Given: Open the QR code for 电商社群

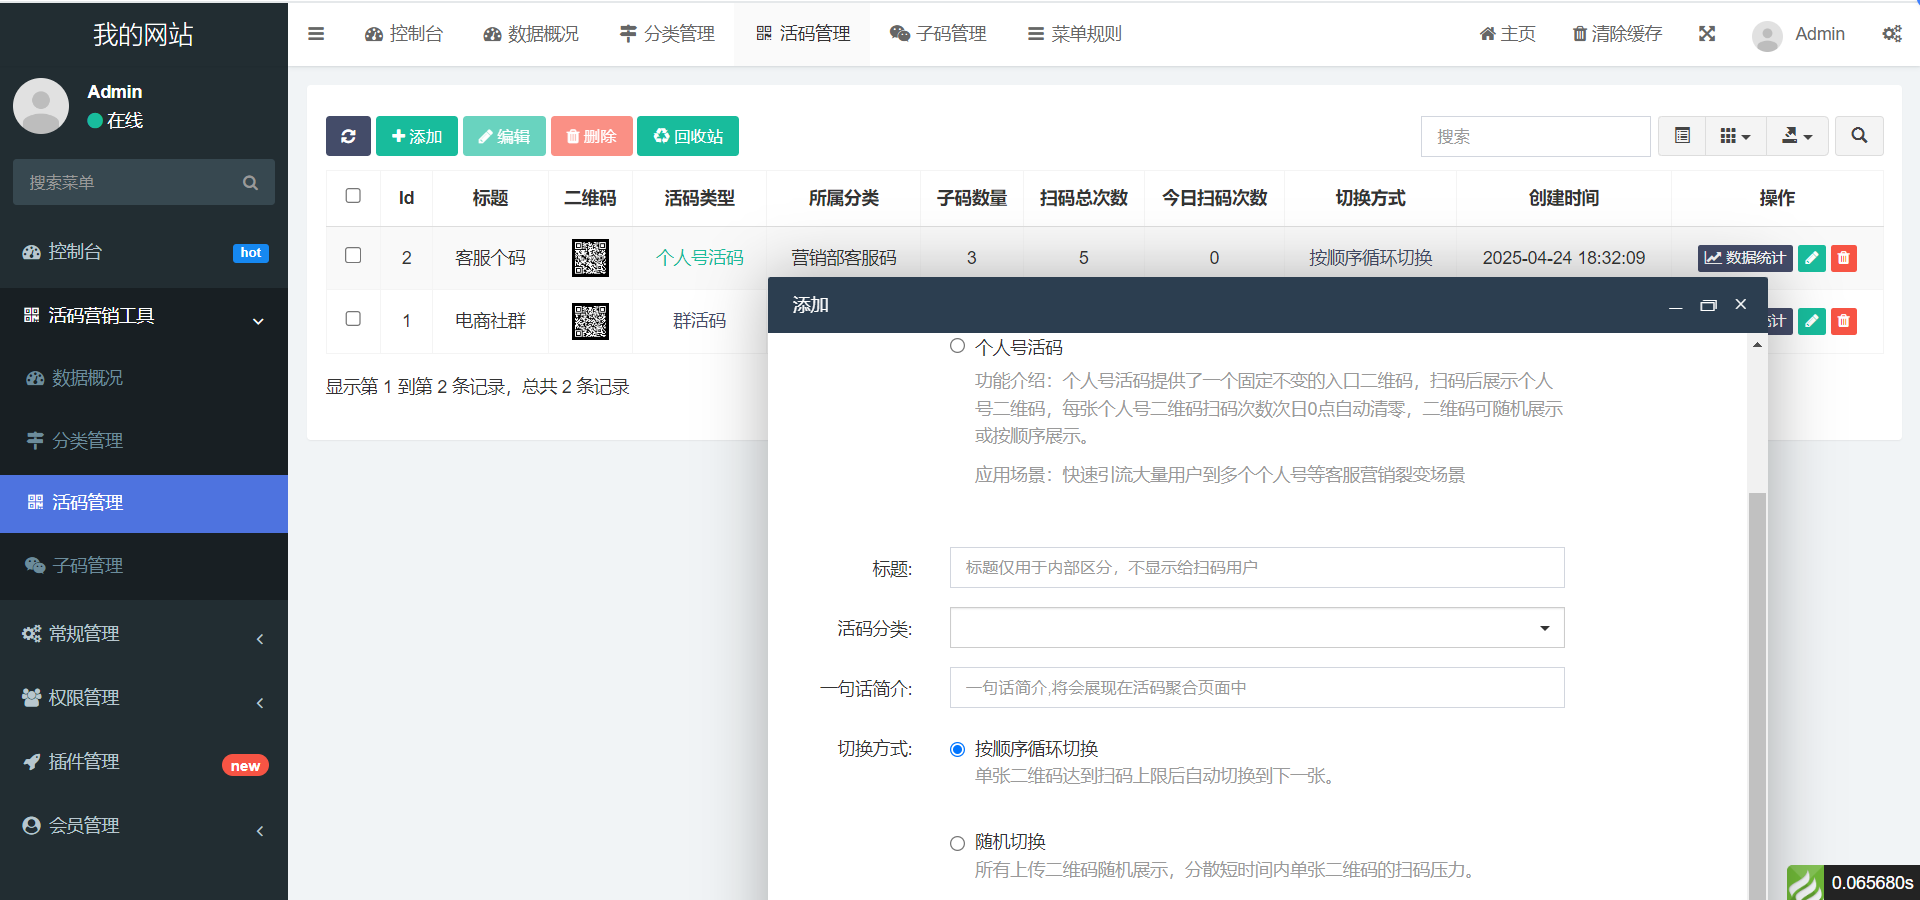Looking at the screenshot, I should tap(590, 321).
